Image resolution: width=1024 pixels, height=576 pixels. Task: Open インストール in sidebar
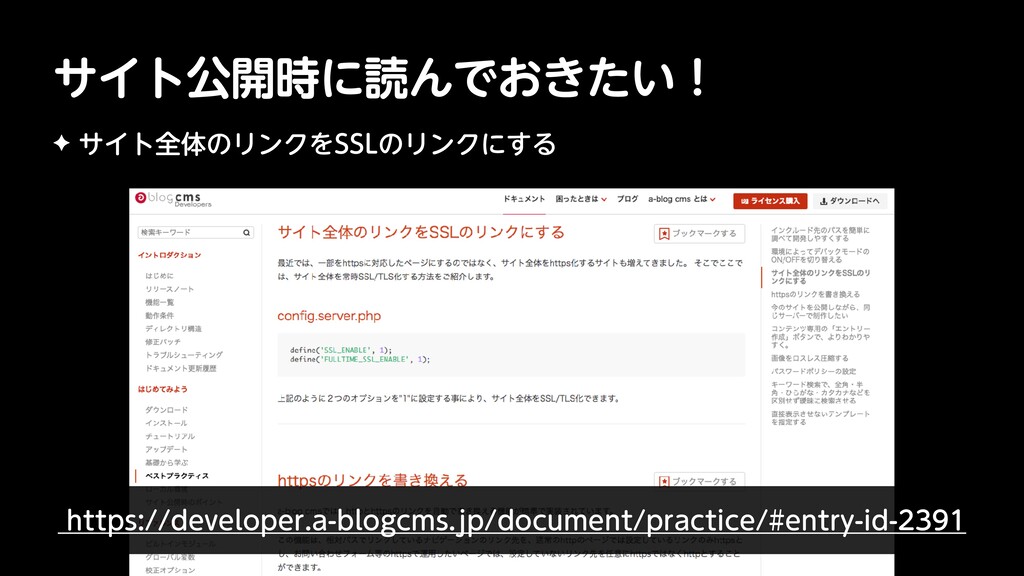pyautogui.click(x=166, y=423)
